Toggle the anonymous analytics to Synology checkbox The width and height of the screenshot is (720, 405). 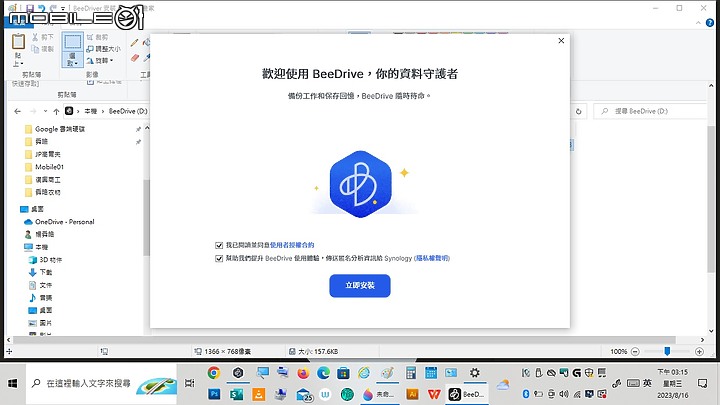pyautogui.click(x=219, y=259)
